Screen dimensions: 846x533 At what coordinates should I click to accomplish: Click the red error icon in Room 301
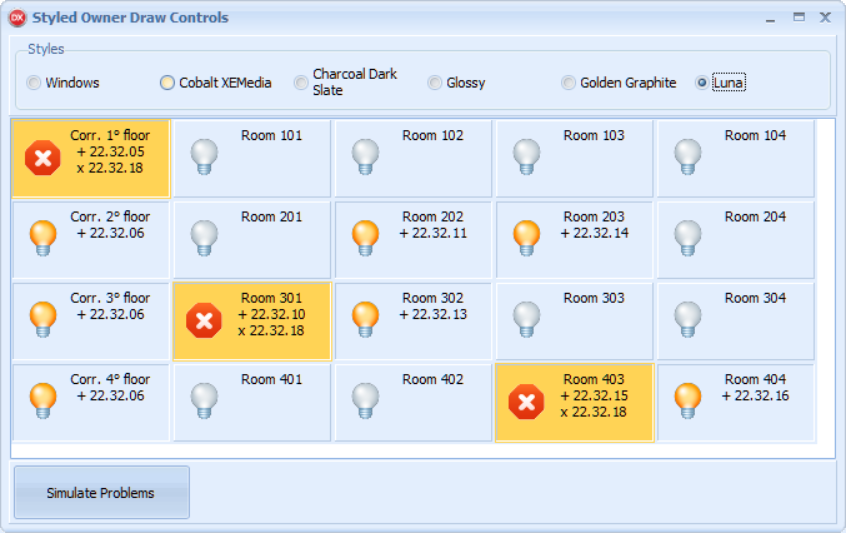pyautogui.click(x=204, y=320)
